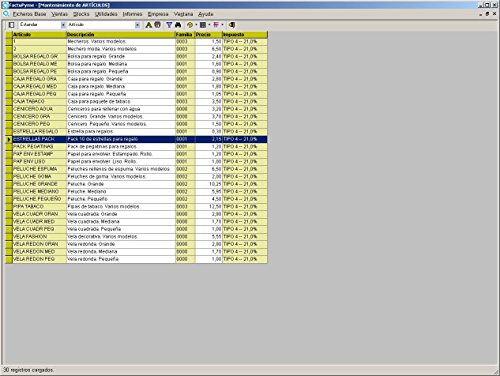Open the Utilidades menu

[x=106, y=14]
